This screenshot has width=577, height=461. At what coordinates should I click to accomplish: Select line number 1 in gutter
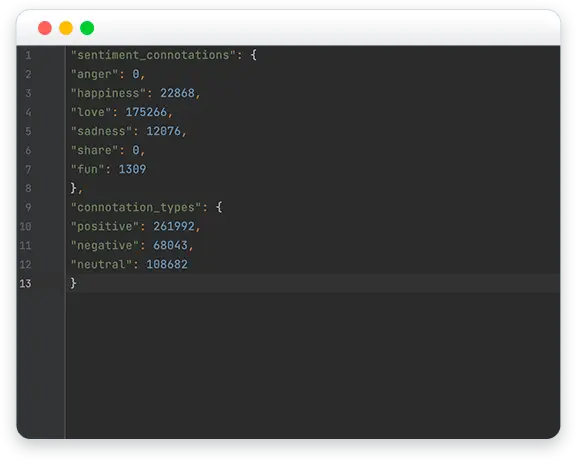coord(28,55)
